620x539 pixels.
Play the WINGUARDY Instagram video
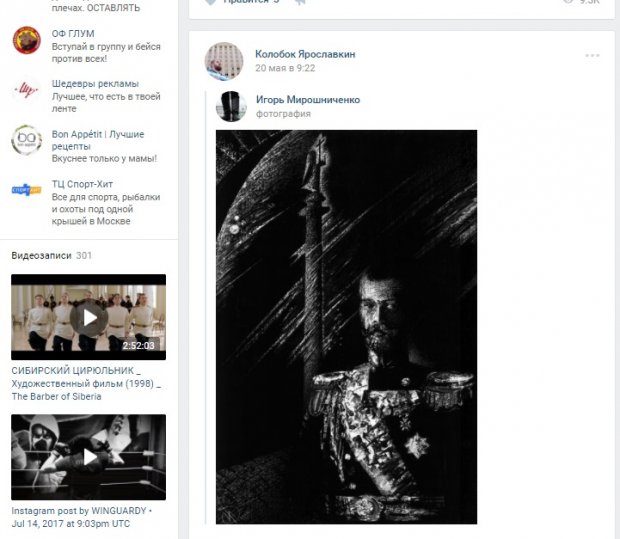pos(89,457)
